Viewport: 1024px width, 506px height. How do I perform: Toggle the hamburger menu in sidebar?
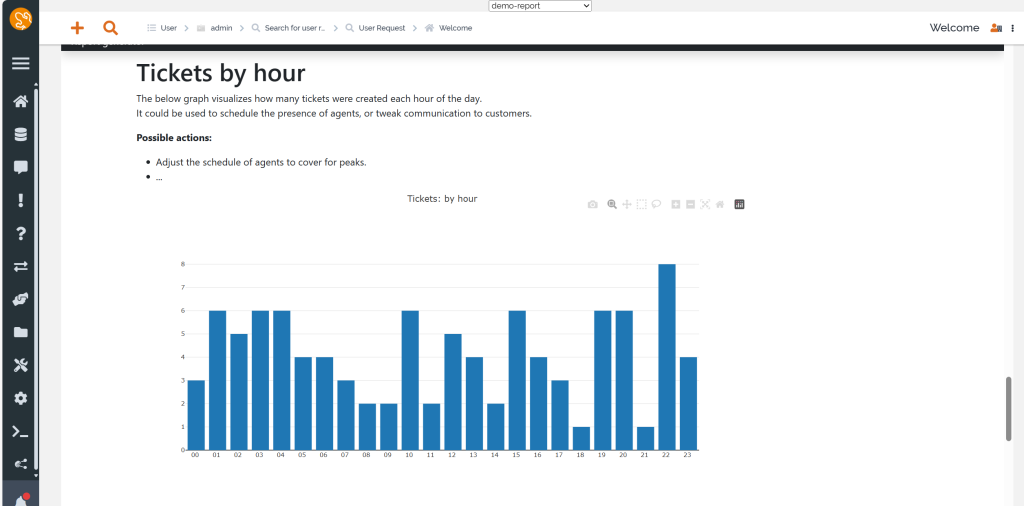(x=20, y=64)
